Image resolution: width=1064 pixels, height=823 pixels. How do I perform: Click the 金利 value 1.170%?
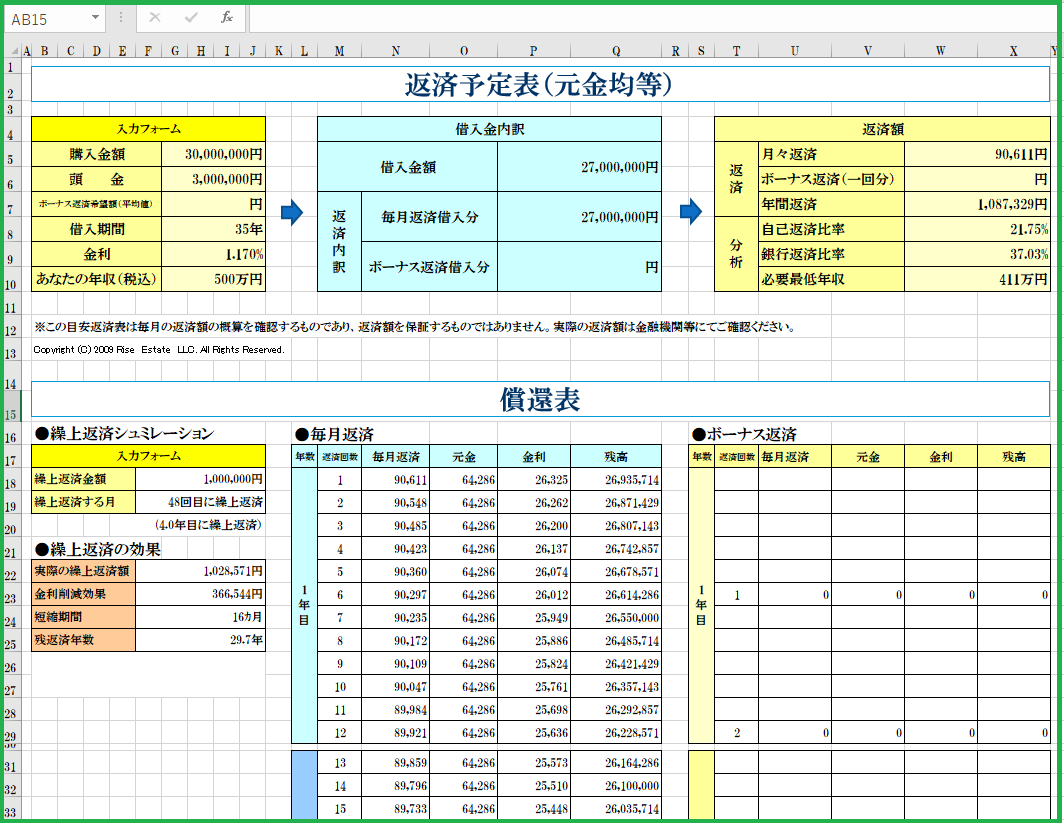coord(214,254)
